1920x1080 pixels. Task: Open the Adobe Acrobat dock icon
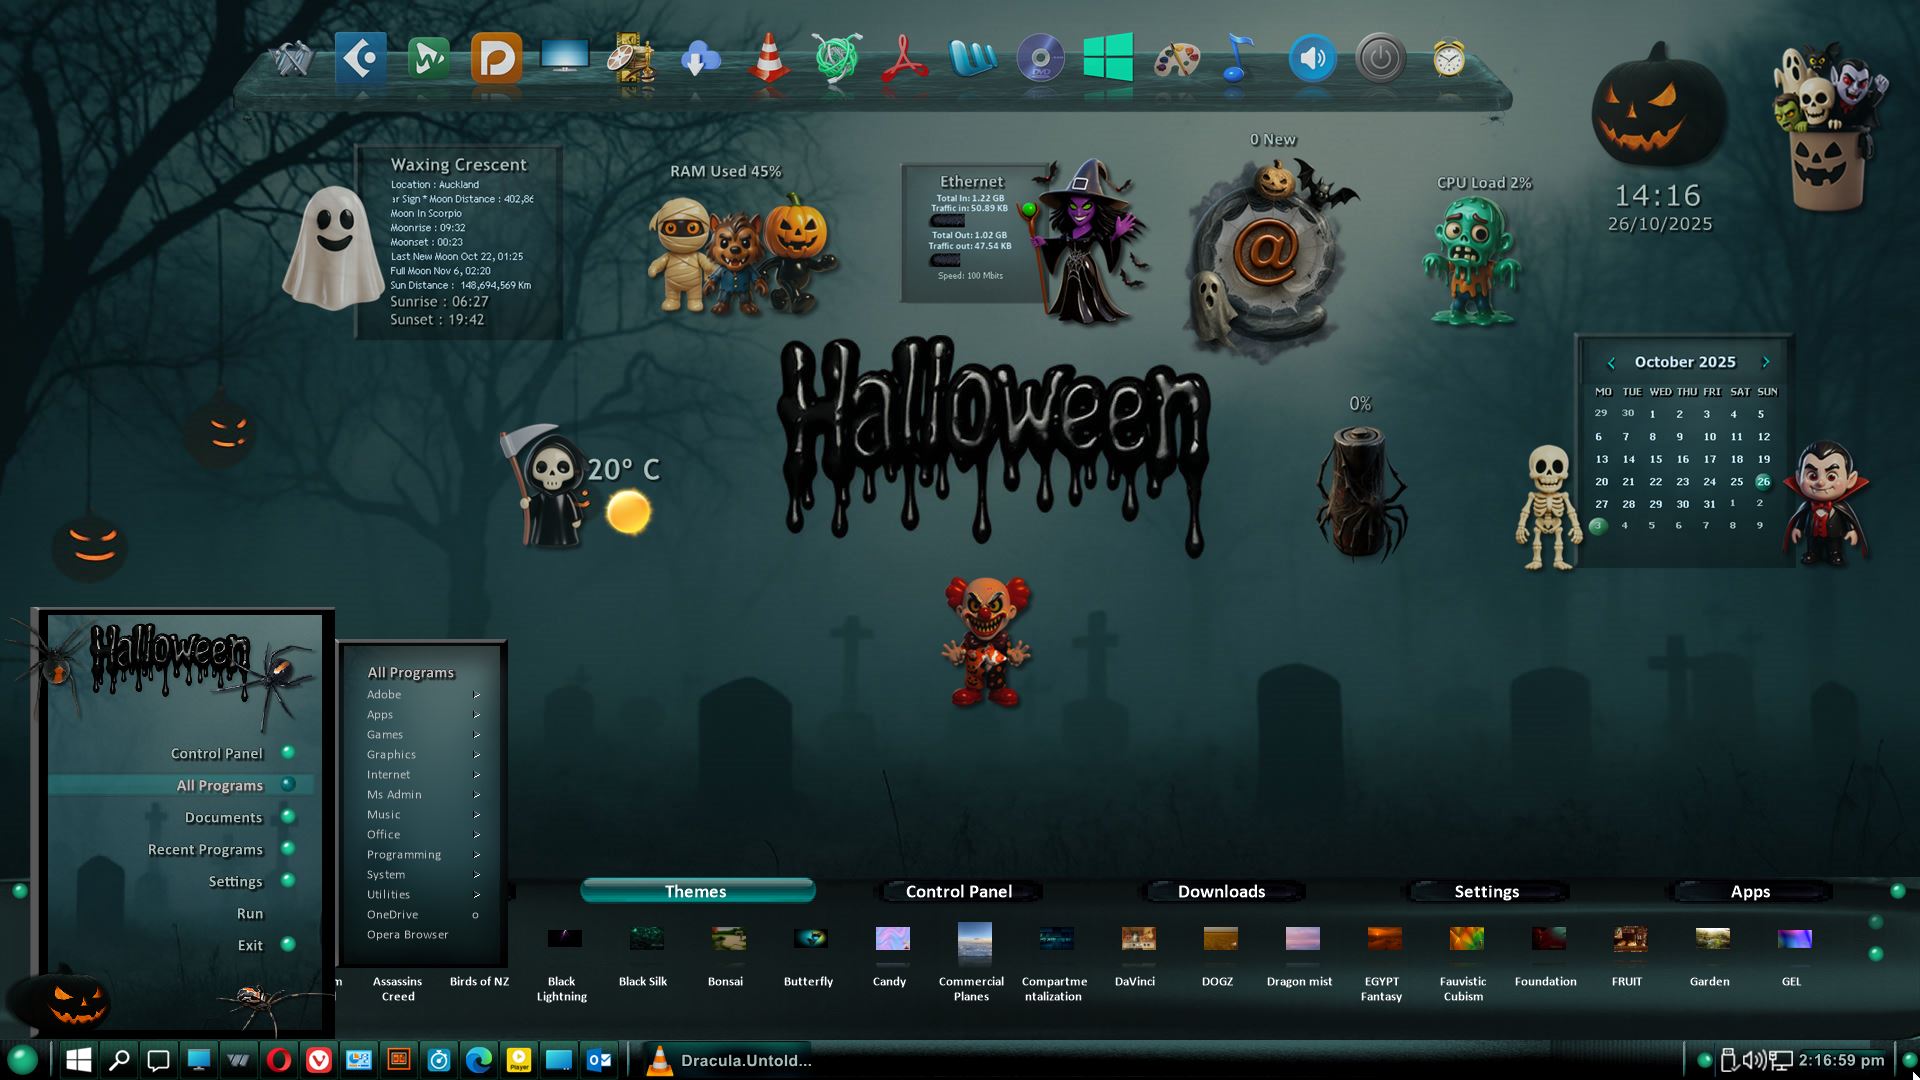click(904, 59)
